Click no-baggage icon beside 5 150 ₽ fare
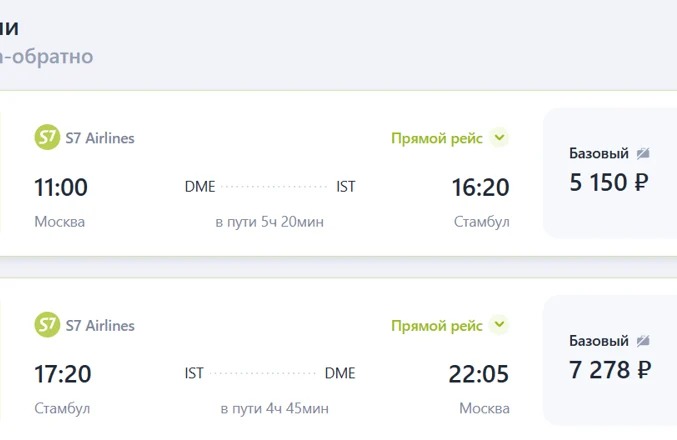Screen dimensions: 677x440 coord(643,153)
